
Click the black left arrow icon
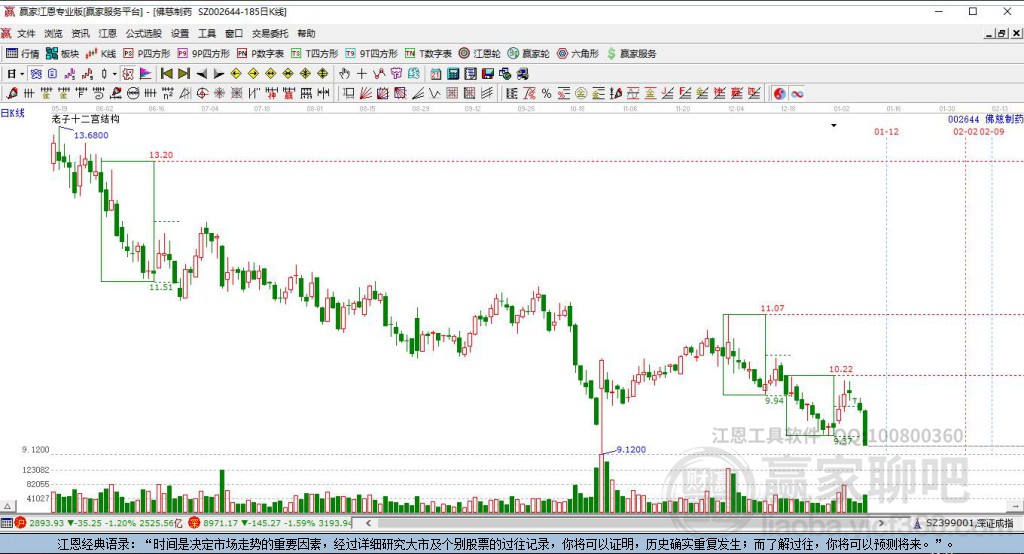click(x=201, y=74)
